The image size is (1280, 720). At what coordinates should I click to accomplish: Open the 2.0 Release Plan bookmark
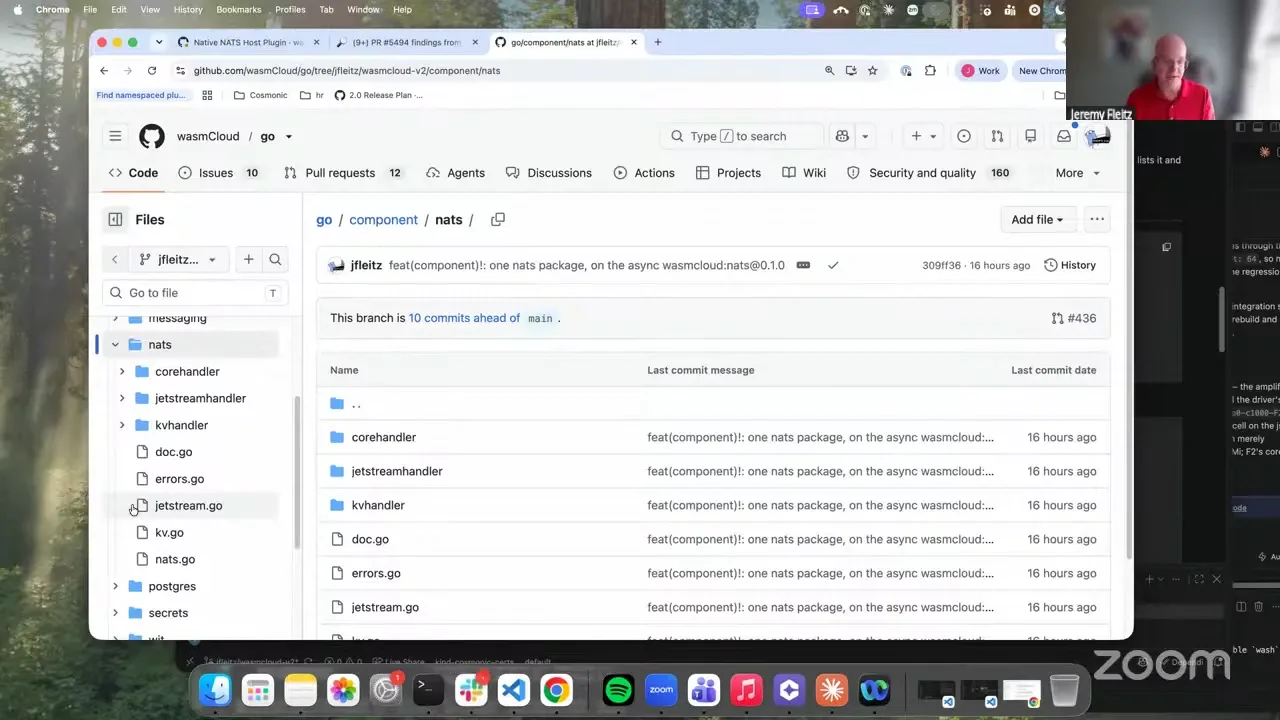(378, 95)
